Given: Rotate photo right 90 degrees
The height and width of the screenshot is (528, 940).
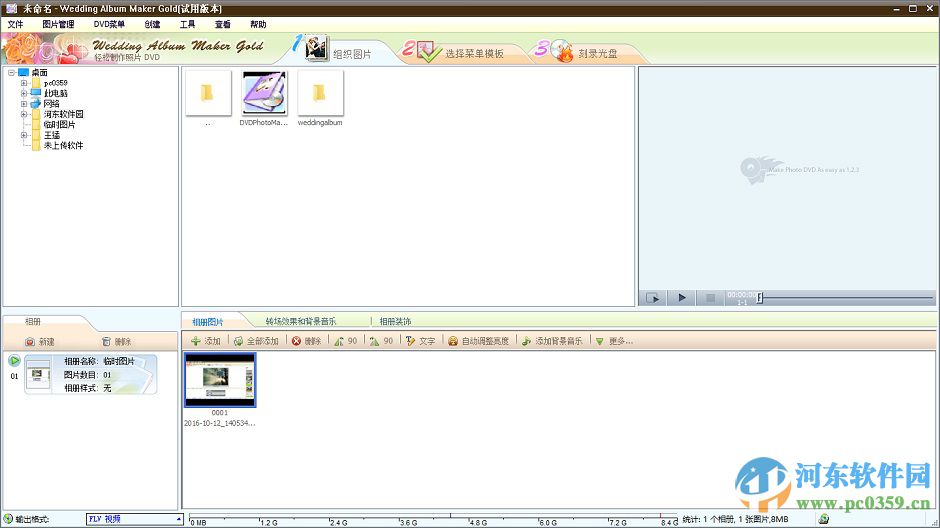Looking at the screenshot, I should coord(381,341).
